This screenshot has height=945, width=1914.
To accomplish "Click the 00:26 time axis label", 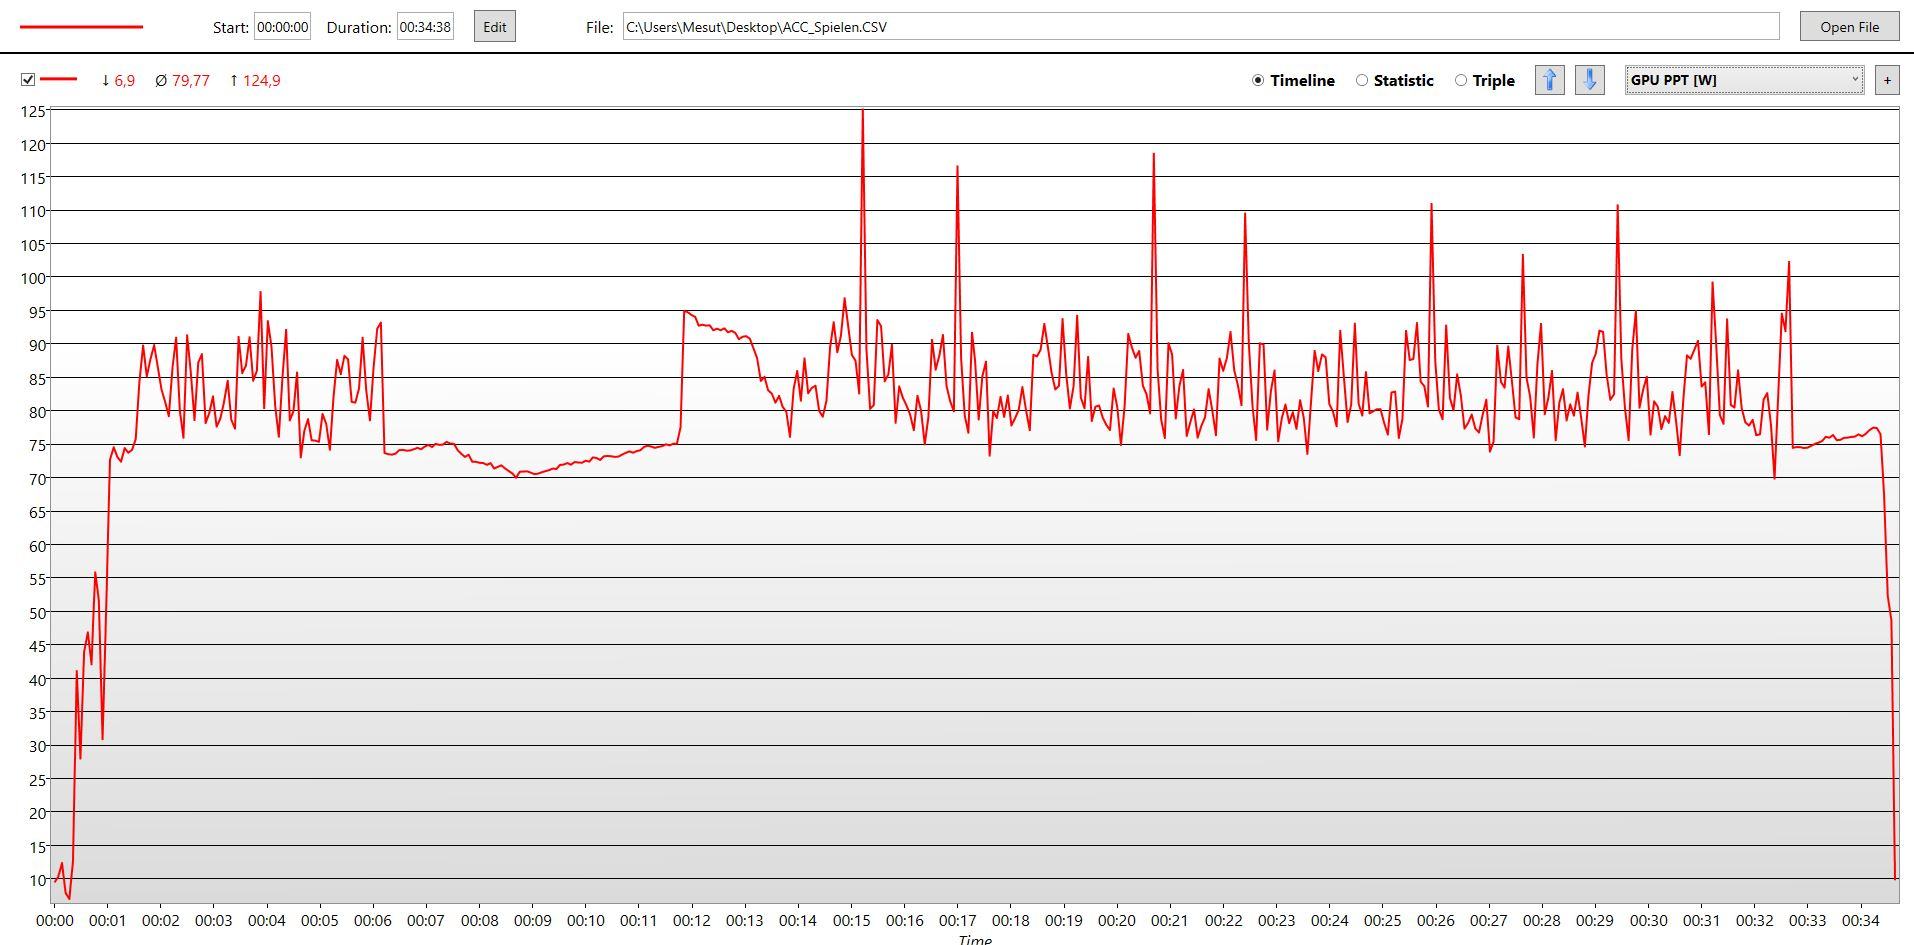I will coord(1436,920).
